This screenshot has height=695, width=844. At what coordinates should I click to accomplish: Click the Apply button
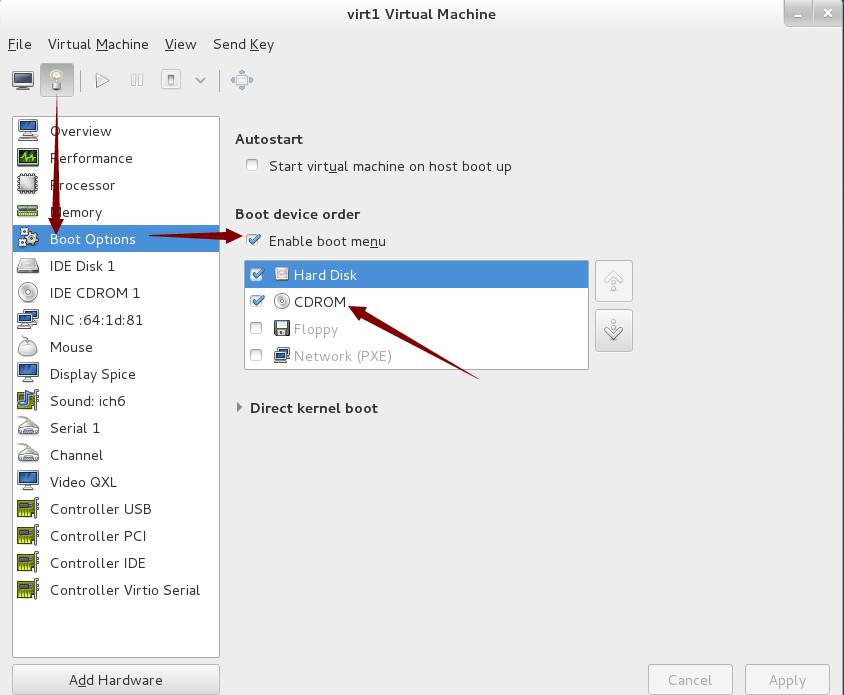pyautogui.click(x=787, y=680)
